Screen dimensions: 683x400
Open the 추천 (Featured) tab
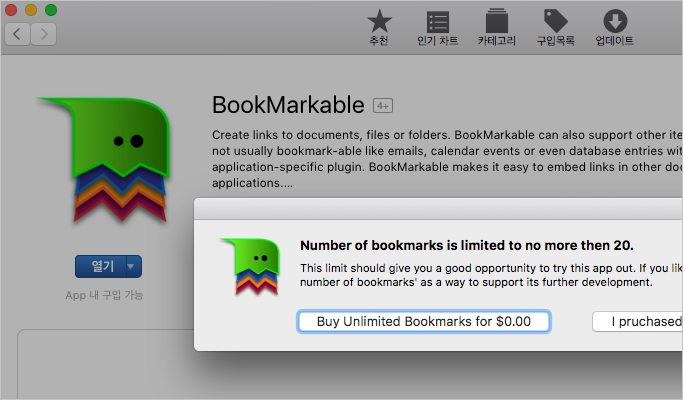coord(379,27)
